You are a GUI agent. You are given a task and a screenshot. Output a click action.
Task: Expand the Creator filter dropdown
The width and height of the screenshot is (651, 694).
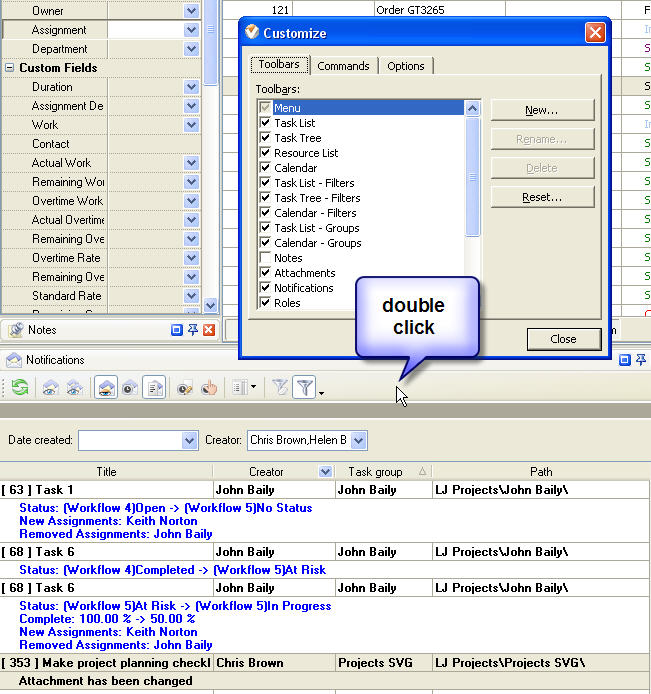359,440
